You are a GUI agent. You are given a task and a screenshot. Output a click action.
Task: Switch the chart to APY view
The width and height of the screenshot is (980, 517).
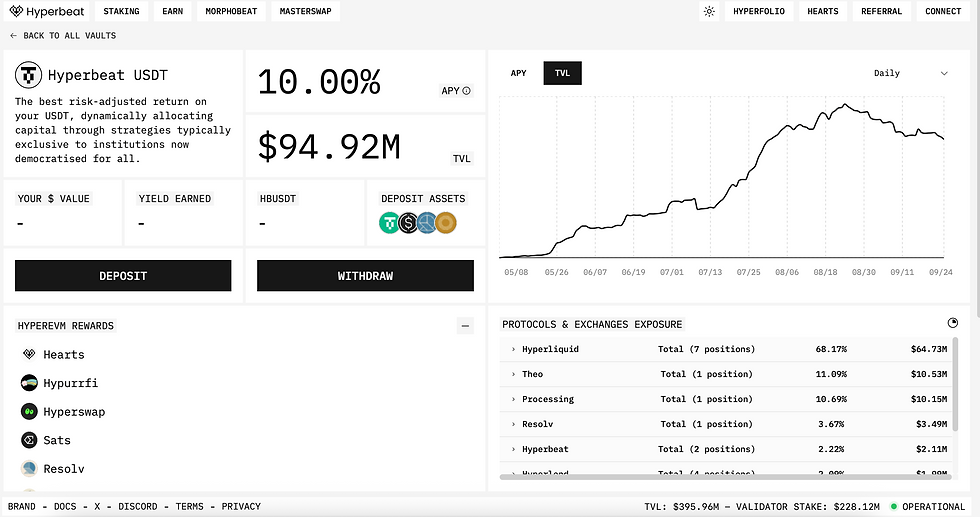click(x=518, y=73)
